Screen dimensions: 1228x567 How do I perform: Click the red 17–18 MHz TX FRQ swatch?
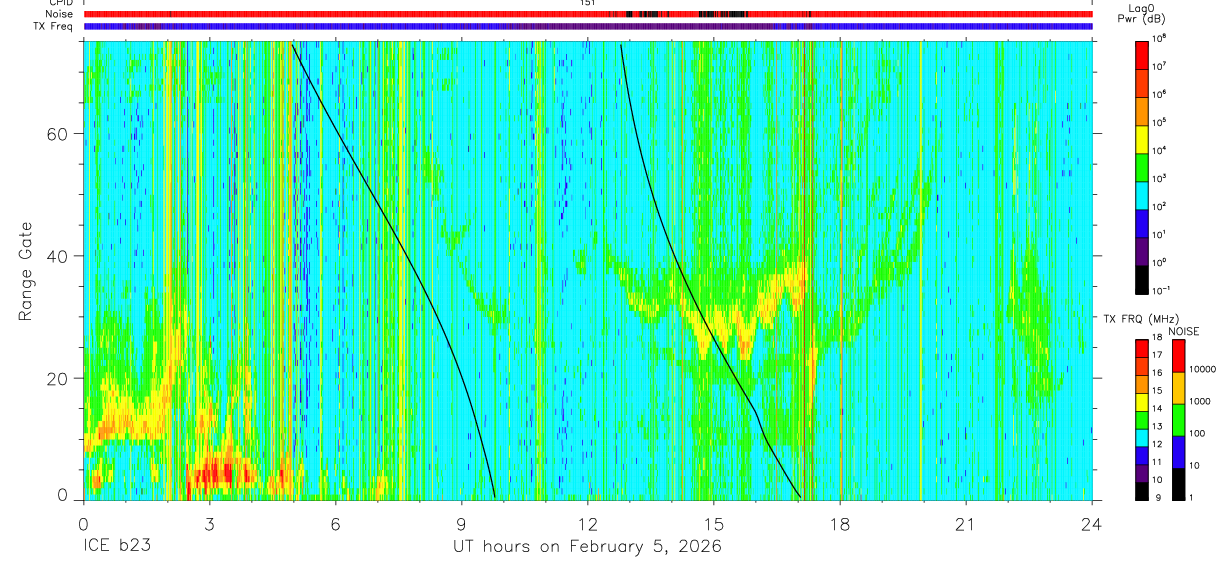click(x=1142, y=348)
